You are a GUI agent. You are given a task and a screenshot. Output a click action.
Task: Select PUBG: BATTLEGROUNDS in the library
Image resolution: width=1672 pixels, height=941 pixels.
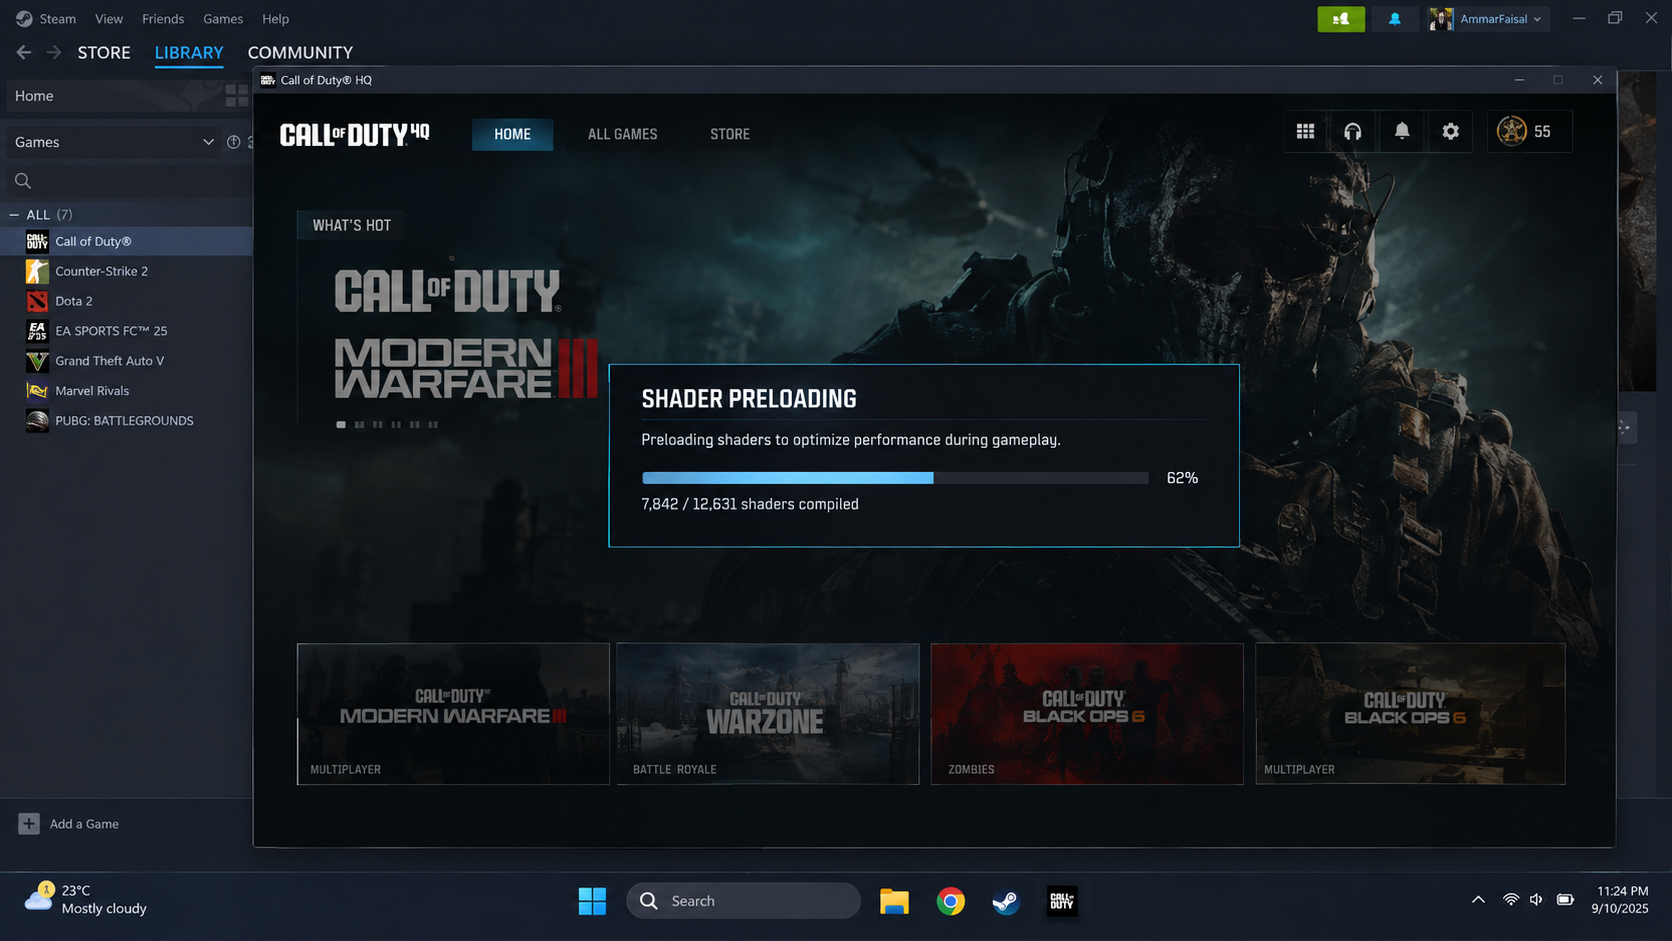126,421
